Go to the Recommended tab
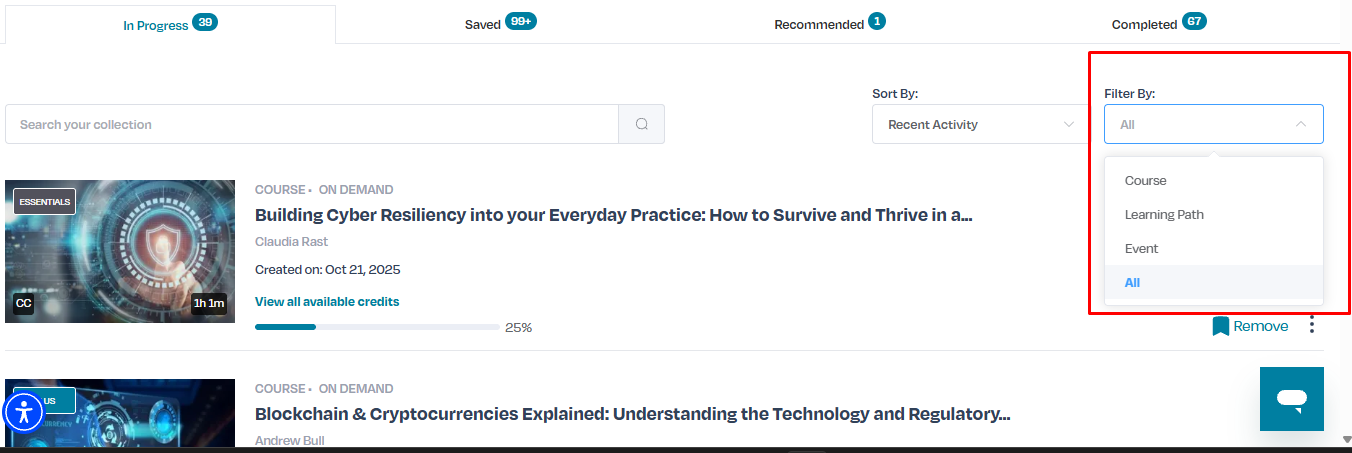The height and width of the screenshot is (453, 1352). pyautogui.click(x=829, y=24)
